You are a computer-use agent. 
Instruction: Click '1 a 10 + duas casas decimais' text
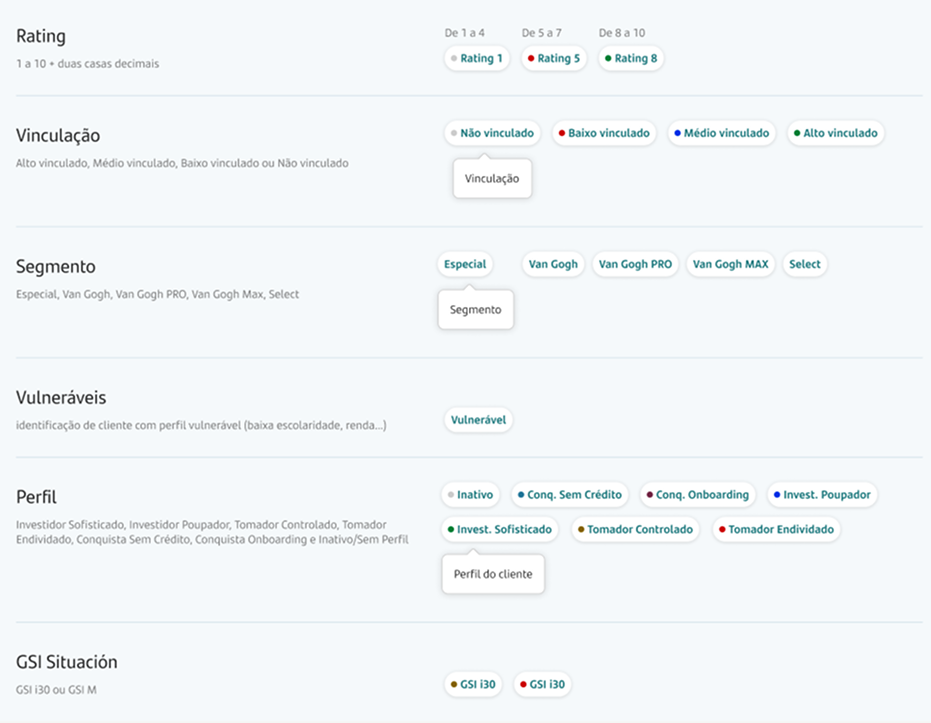88,64
